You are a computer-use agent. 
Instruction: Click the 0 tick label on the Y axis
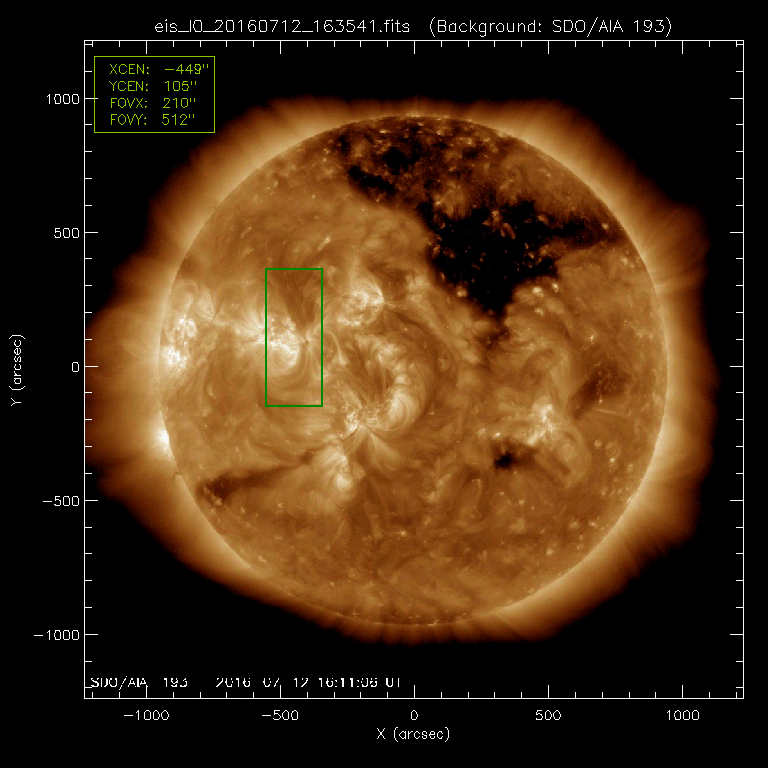pyautogui.click(x=73, y=367)
